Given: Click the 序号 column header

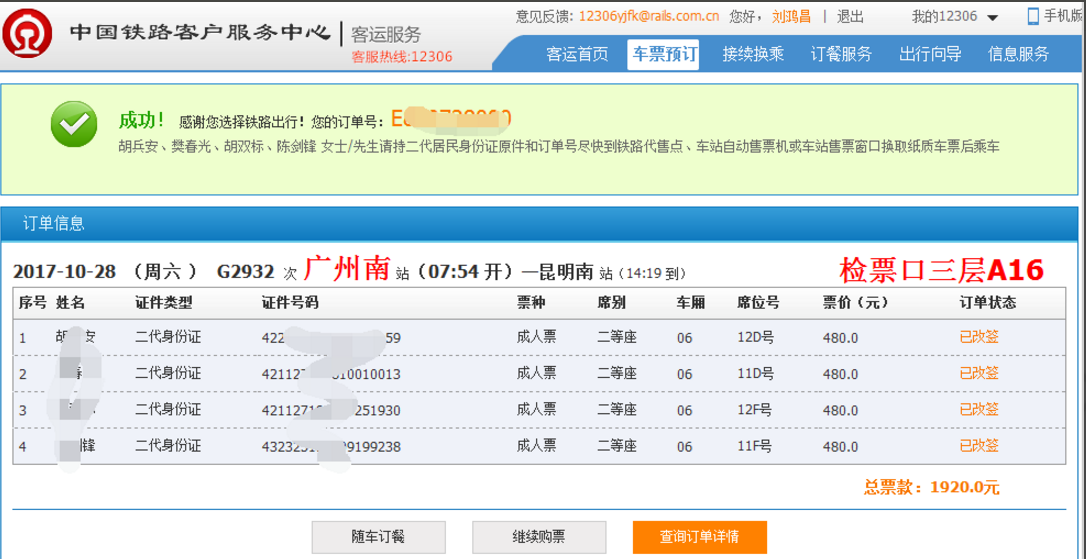Looking at the screenshot, I should (x=32, y=303).
